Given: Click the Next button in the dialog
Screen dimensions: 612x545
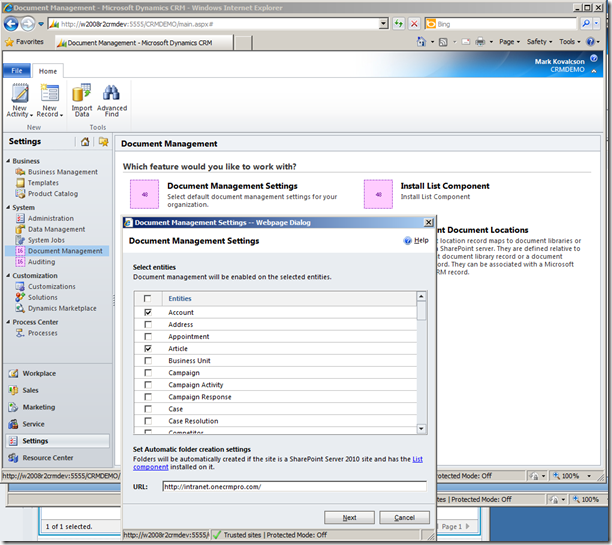Looking at the screenshot, I should (349, 517).
